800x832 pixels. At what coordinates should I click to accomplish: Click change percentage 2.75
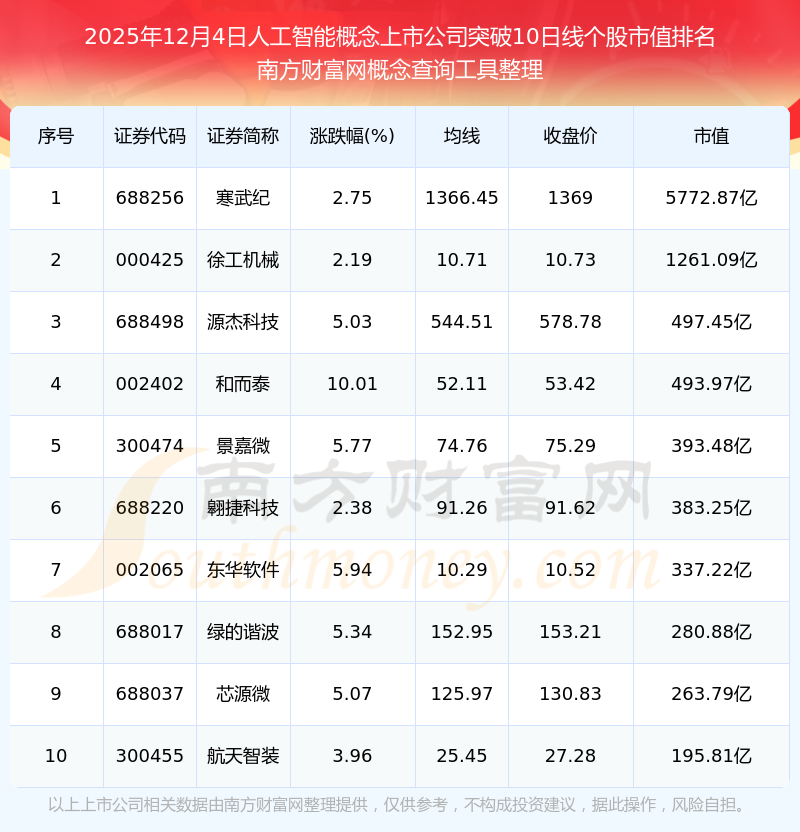click(x=352, y=198)
